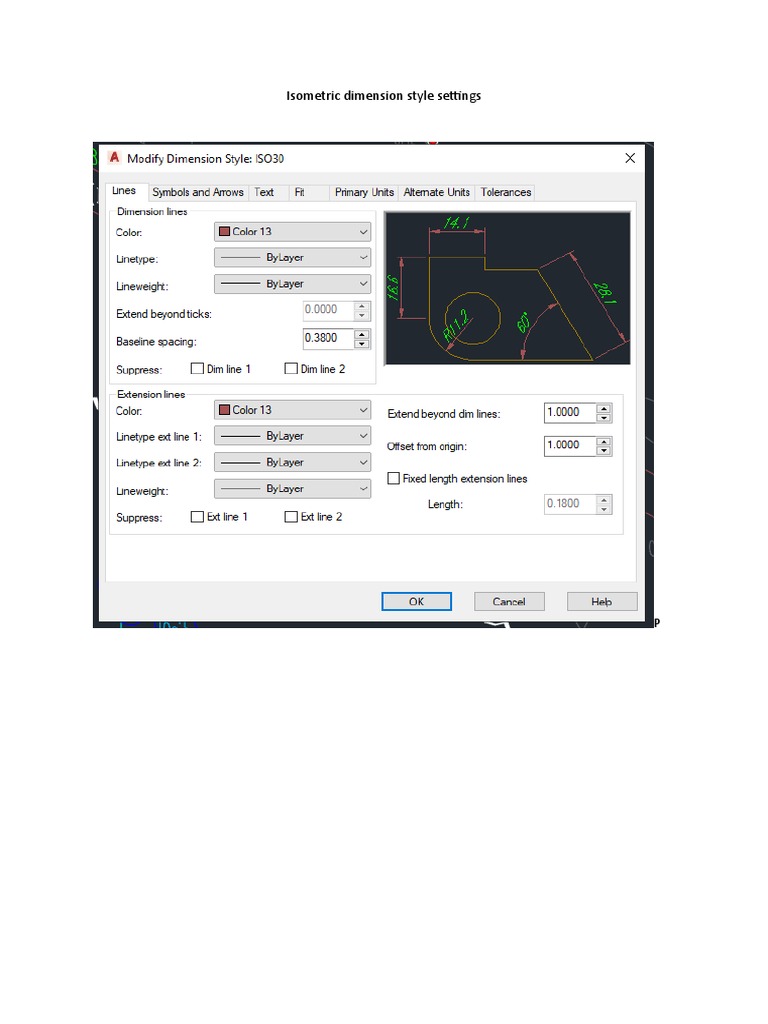Click Offset from origin value field
Screen dimensions: 768x1024
pyautogui.click(x=570, y=445)
